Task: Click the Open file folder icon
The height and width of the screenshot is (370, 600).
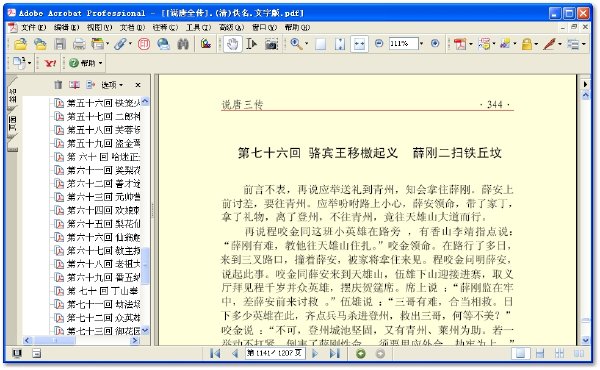Action: pyautogui.click(x=20, y=44)
